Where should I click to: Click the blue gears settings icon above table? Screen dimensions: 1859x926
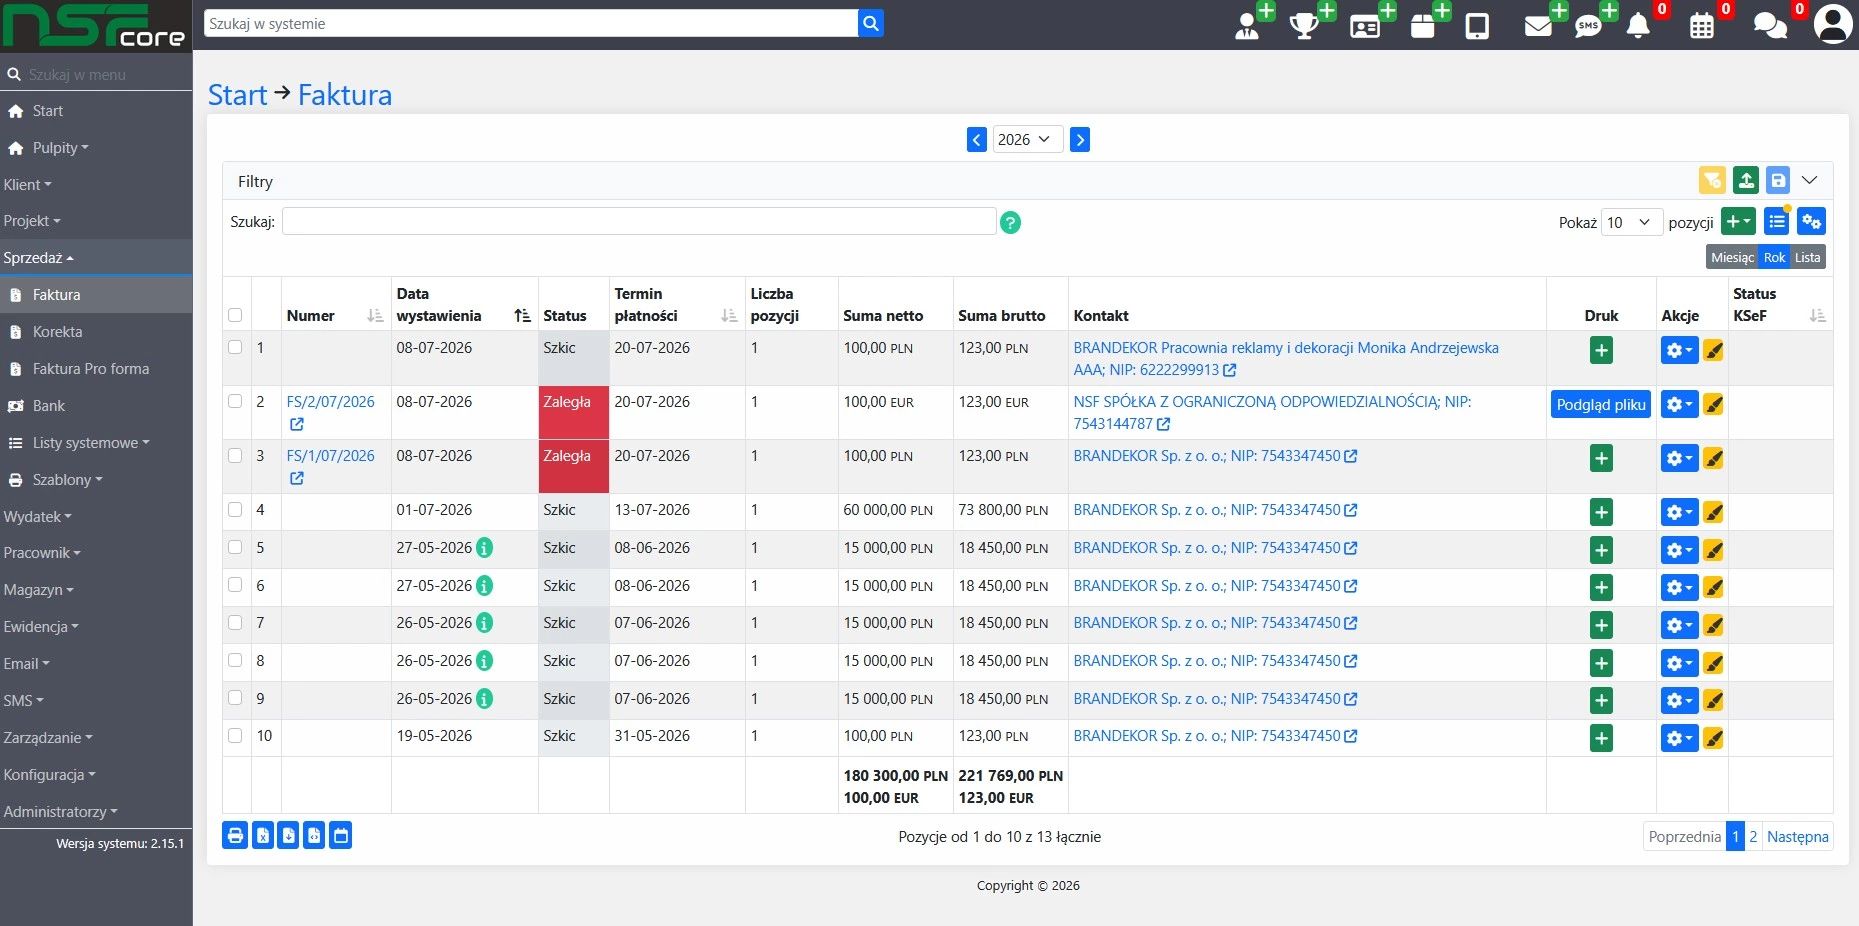(x=1811, y=222)
